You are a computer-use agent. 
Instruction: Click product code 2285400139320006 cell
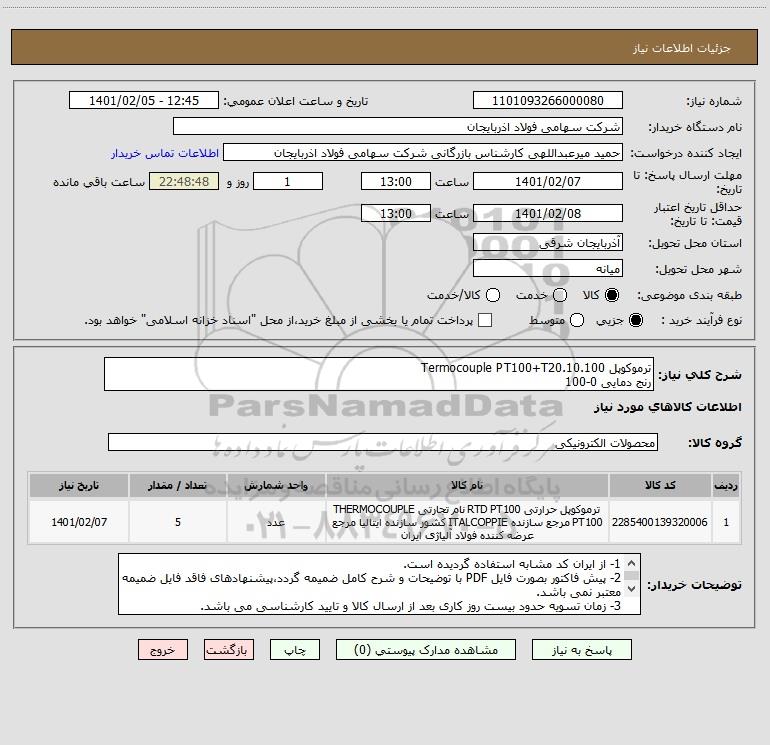(660, 522)
